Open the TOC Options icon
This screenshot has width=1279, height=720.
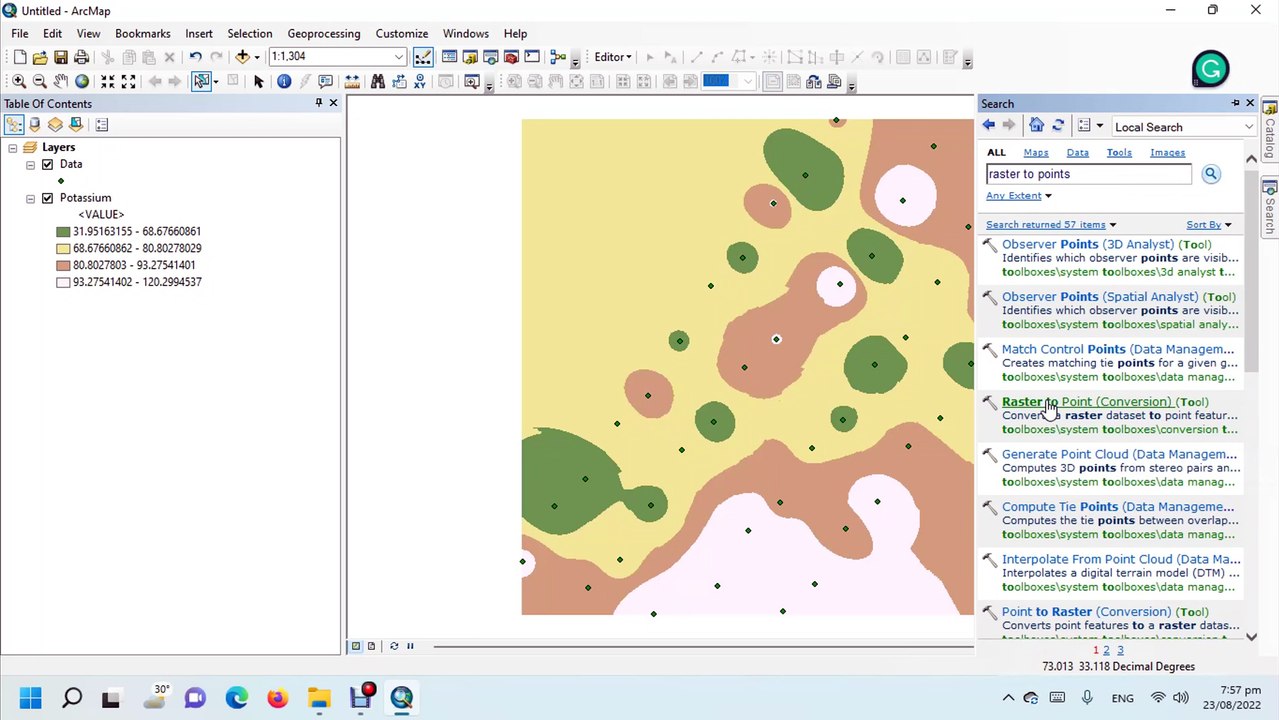point(101,125)
